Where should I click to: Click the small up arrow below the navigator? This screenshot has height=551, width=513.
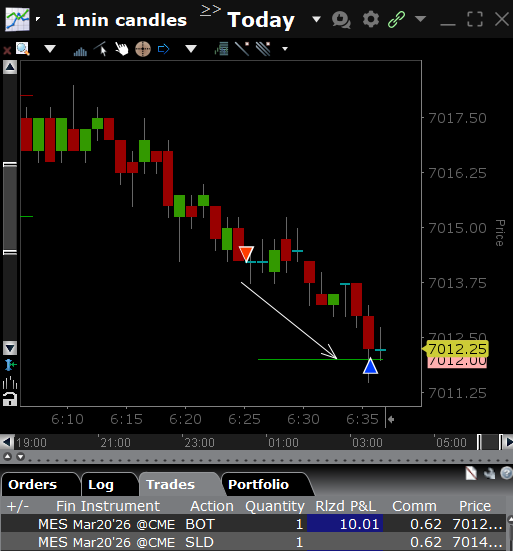click(x=7, y=456)
